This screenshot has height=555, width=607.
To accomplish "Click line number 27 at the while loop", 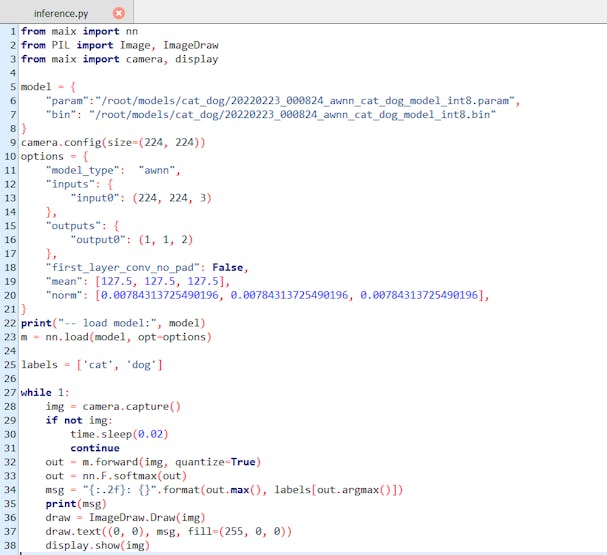I will [x=10, y=393].
